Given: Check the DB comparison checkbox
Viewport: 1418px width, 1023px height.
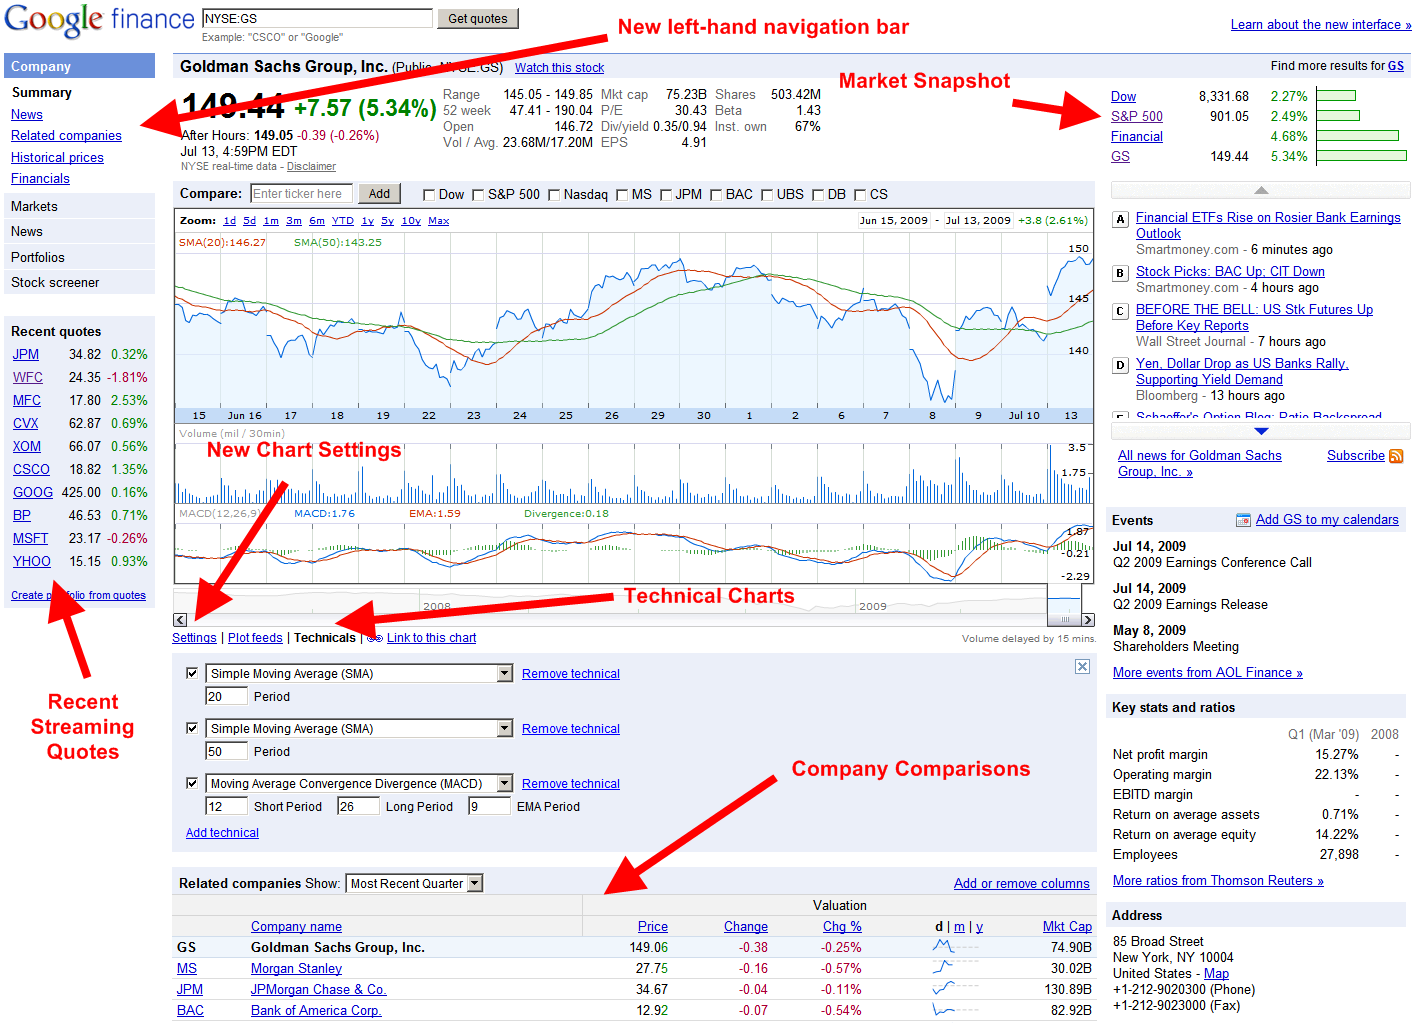Looking at the screenshot, I should tap(818, 195).
